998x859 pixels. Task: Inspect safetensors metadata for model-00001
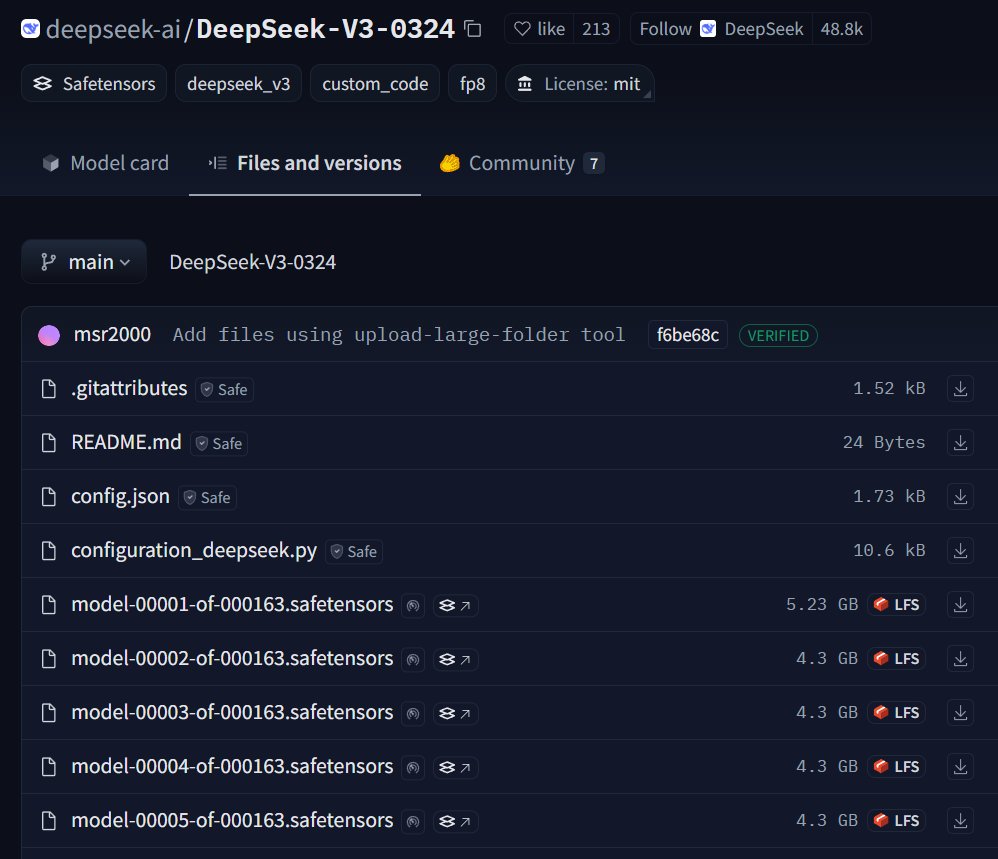(x=456, y=605)
